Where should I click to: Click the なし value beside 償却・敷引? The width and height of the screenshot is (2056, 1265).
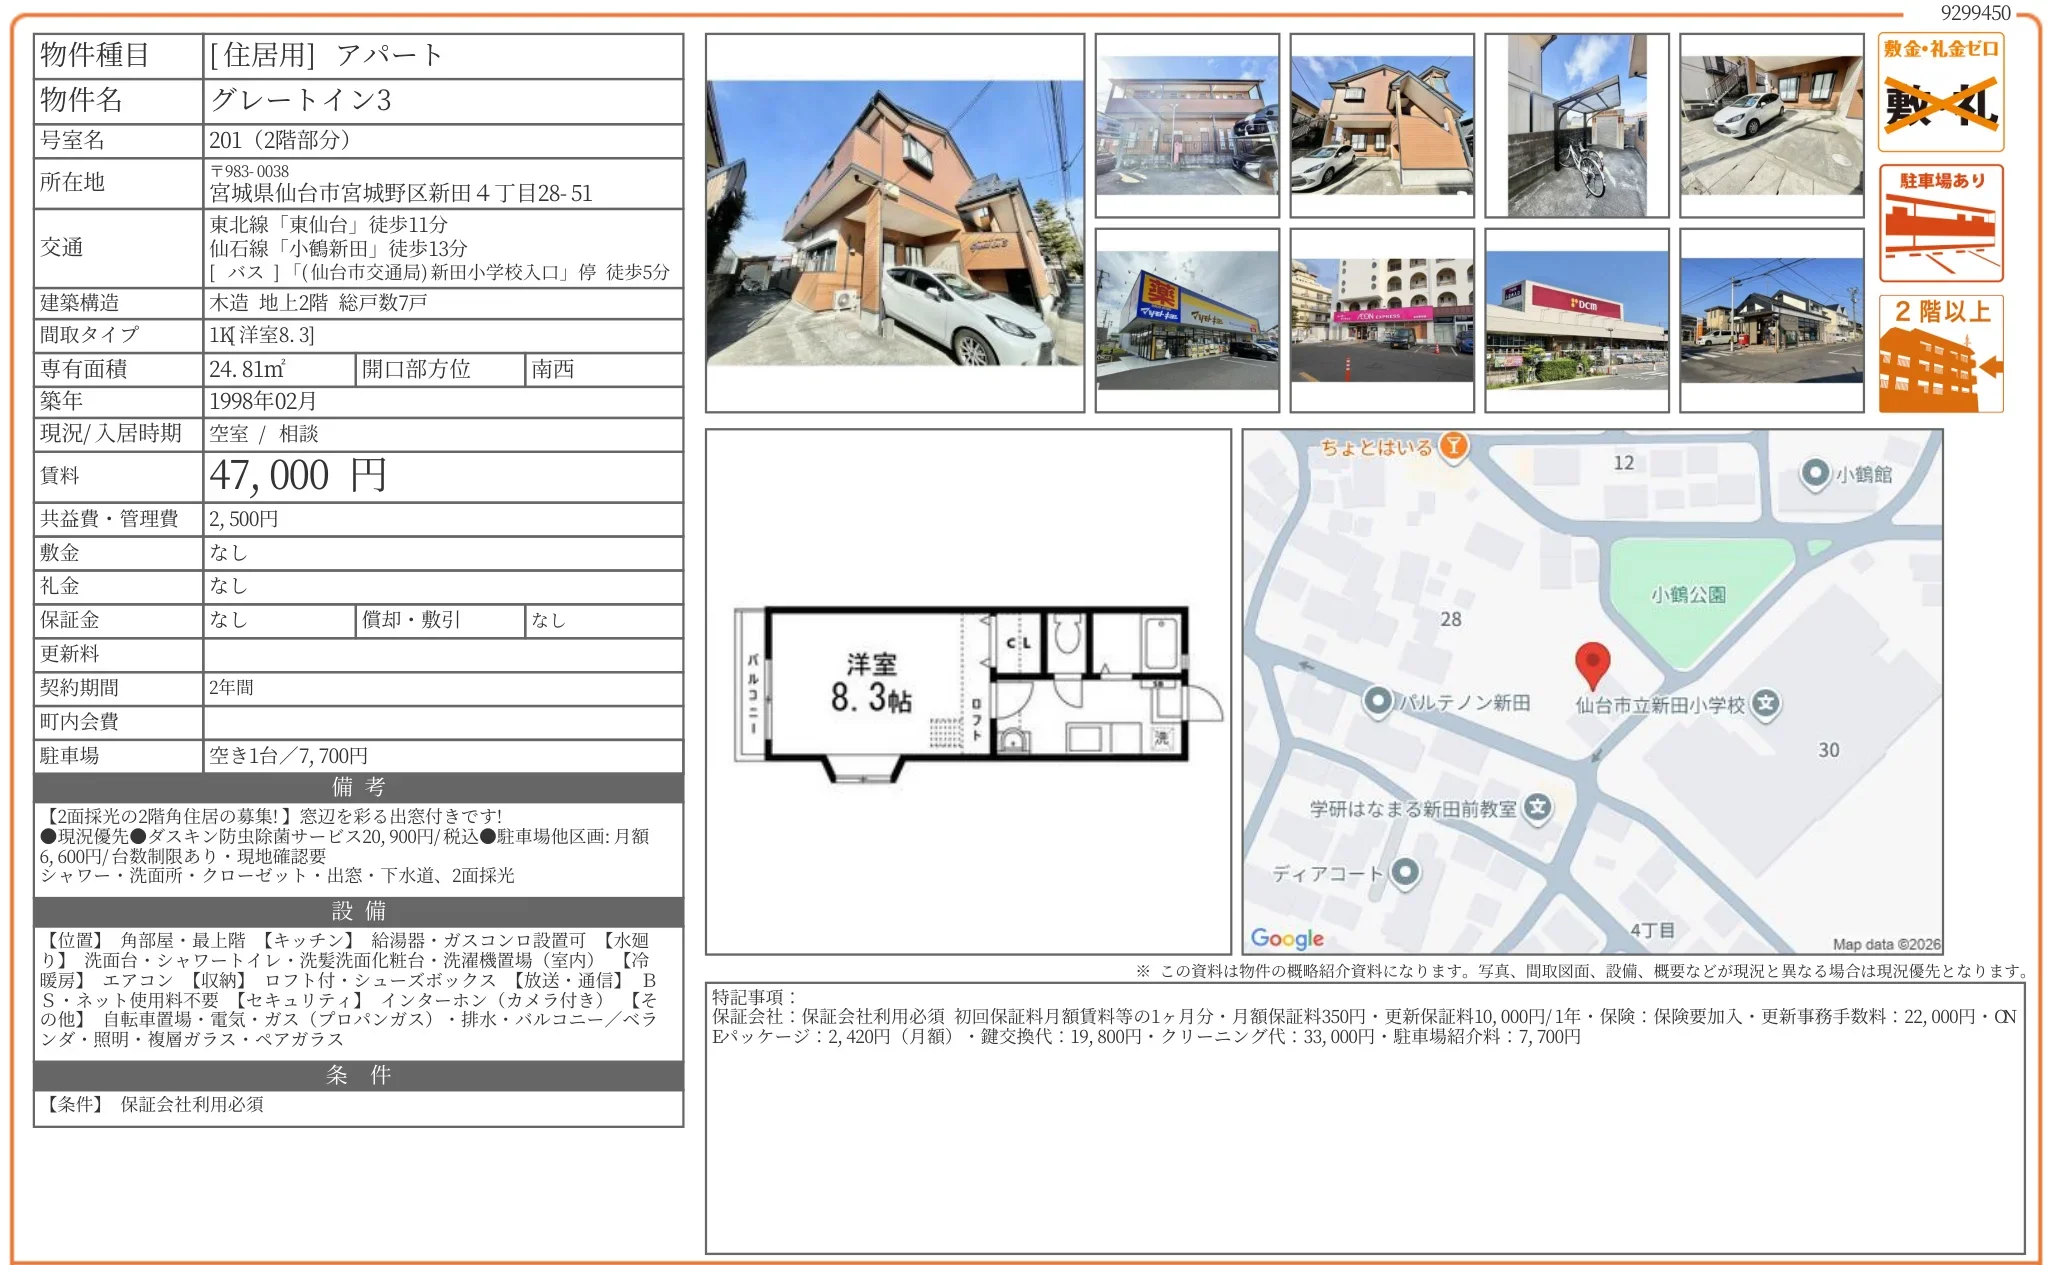(548, 621)
